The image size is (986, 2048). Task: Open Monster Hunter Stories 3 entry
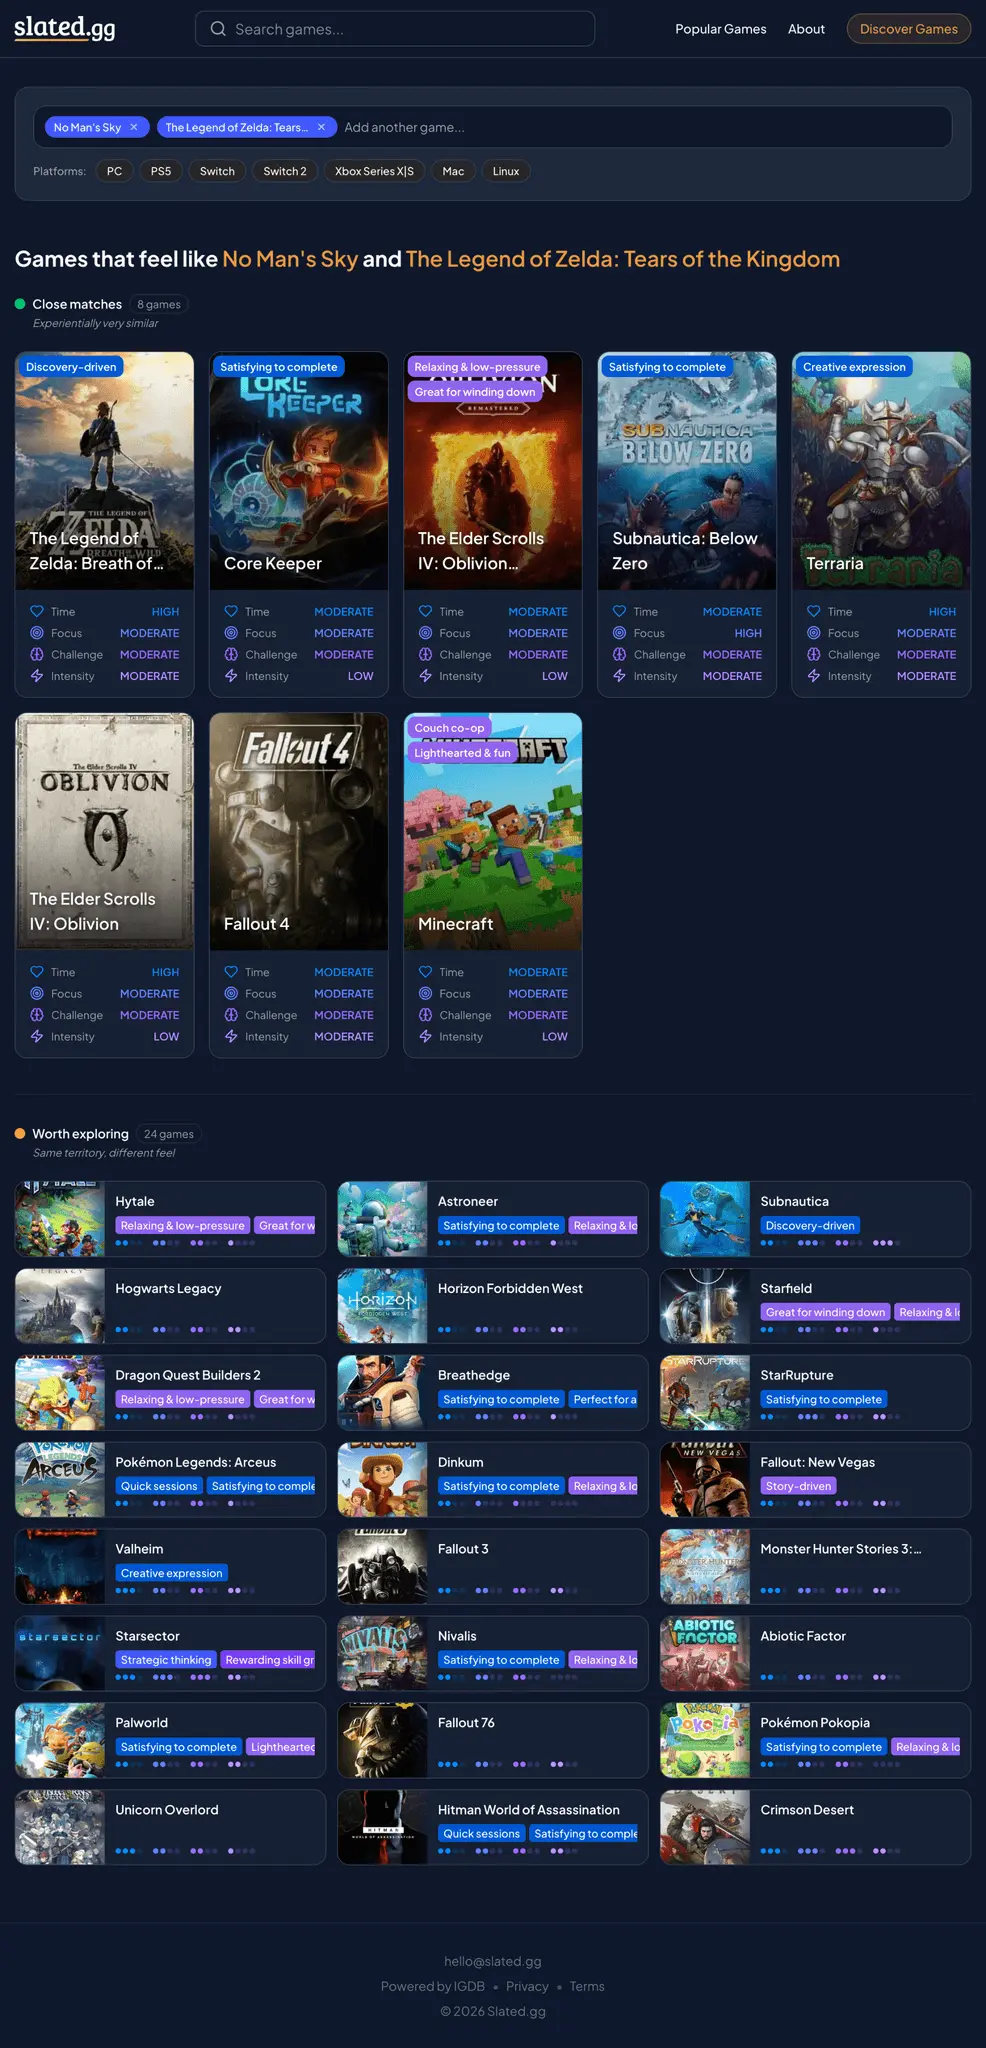pyautogui.click(x=815, y=1566)
